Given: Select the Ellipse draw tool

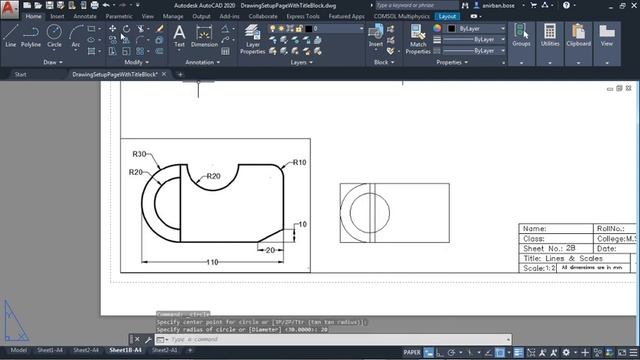Looking at the screenshot, I should [91, 40].
